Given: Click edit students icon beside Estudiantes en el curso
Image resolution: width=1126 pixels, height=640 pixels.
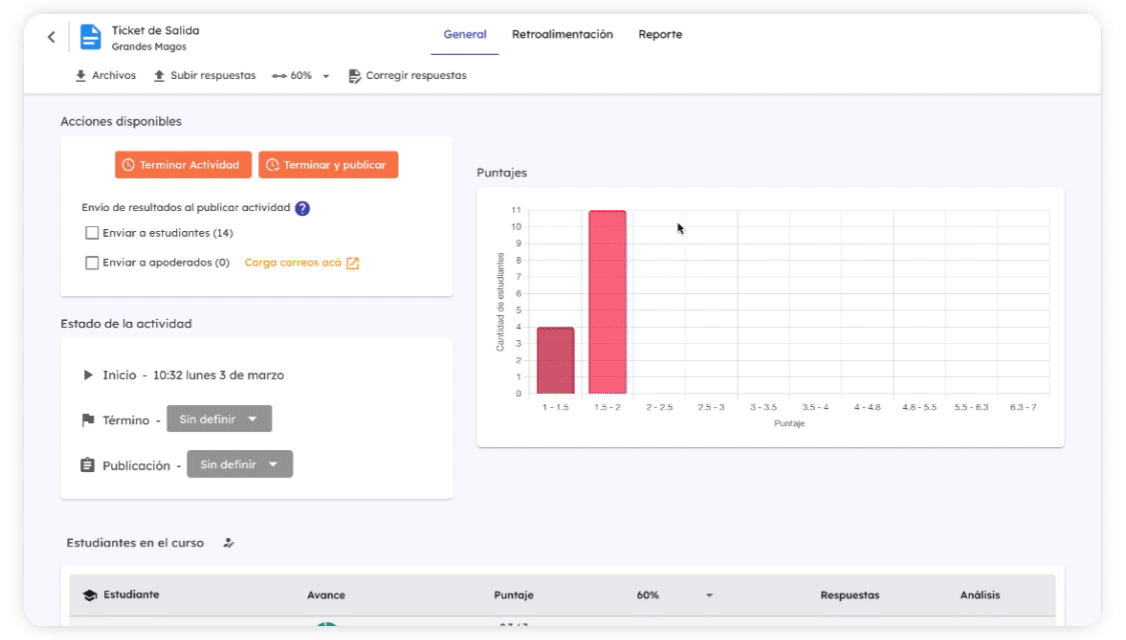Looking at the screenshot, I should 229,543.
